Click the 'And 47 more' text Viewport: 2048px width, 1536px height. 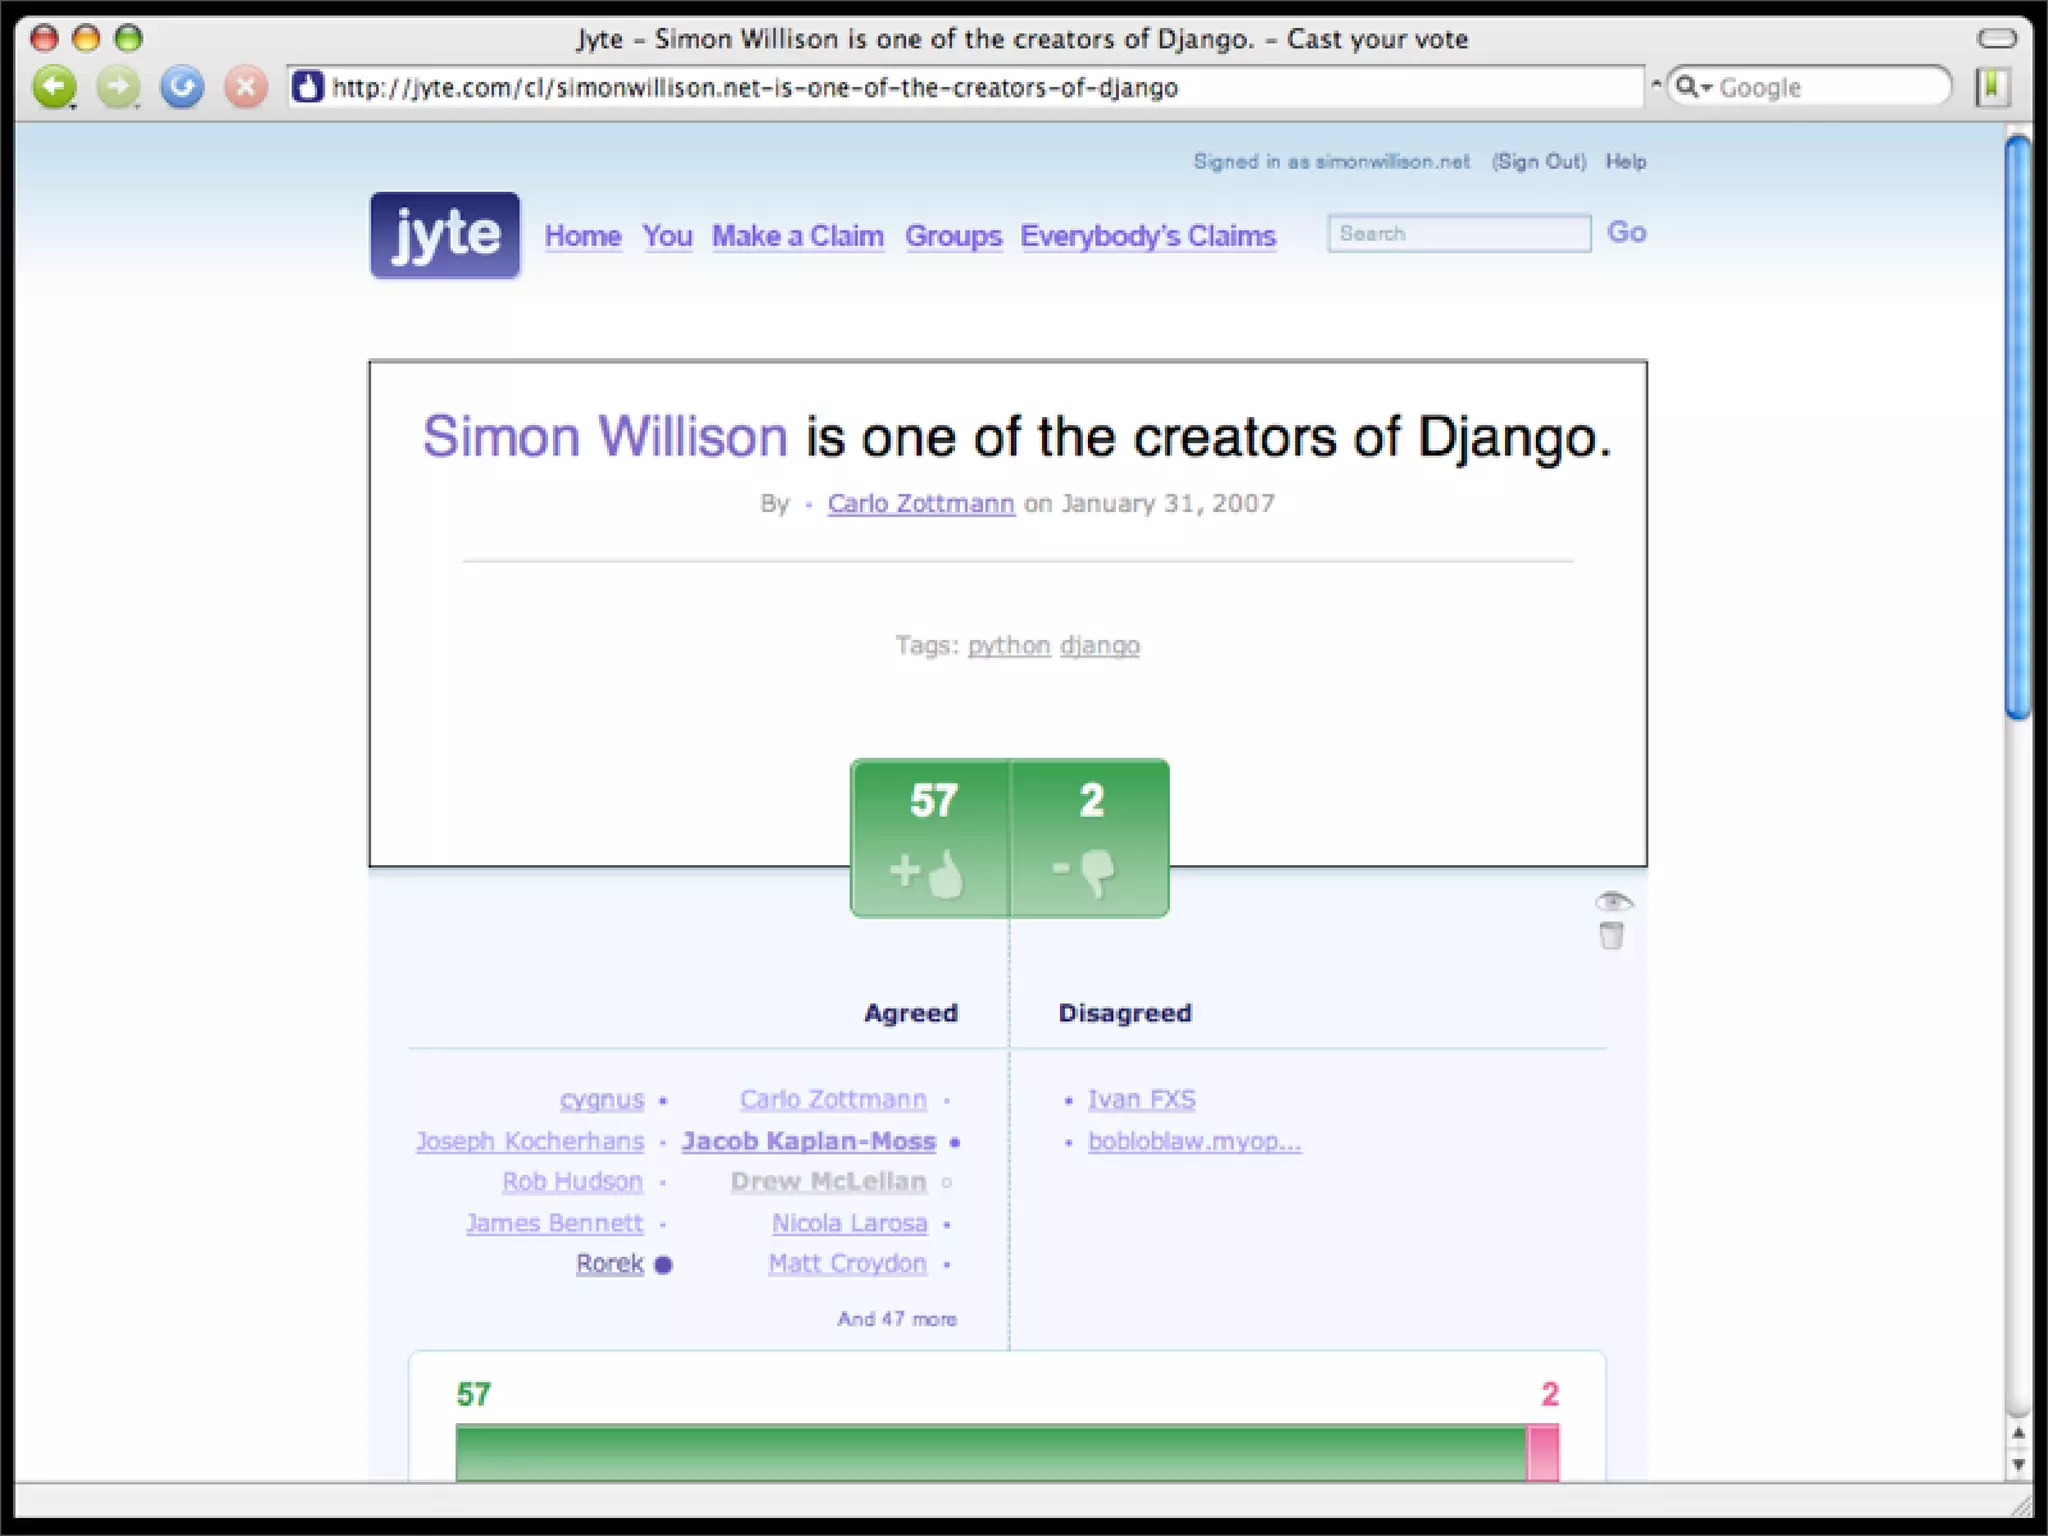pos(897,1319)
